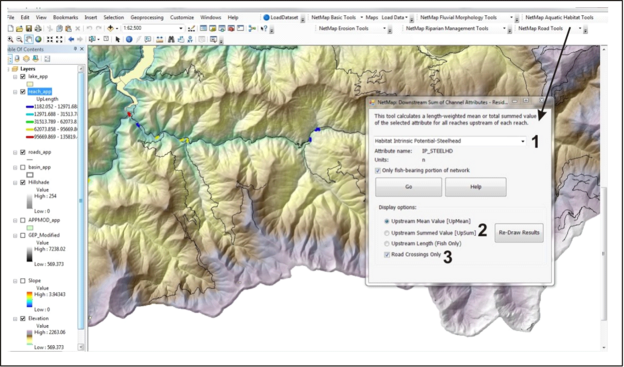Screen dimensions: 624x367
Task: Open NetMap Erosion Tools dropdown
Action: [x=384, y=28]
